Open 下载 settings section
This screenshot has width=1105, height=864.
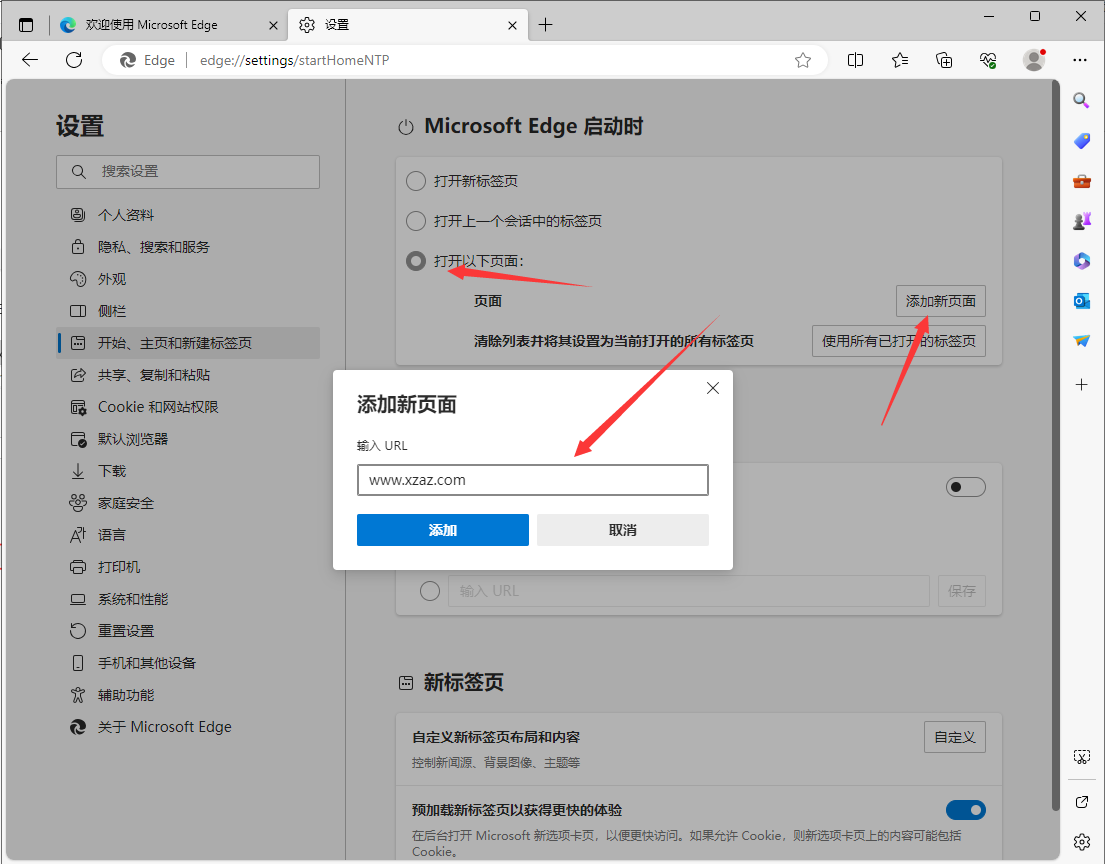click(x=187, y=471)
